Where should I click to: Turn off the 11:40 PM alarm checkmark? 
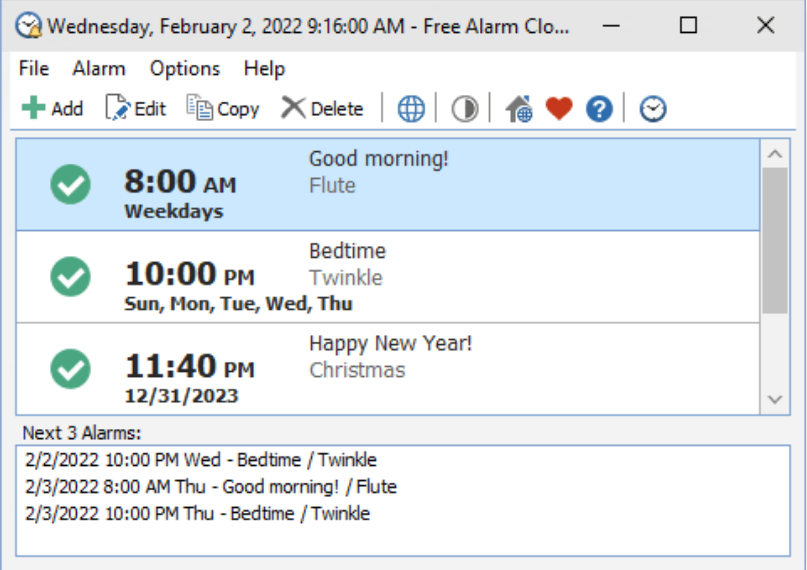tap(71, 368)
